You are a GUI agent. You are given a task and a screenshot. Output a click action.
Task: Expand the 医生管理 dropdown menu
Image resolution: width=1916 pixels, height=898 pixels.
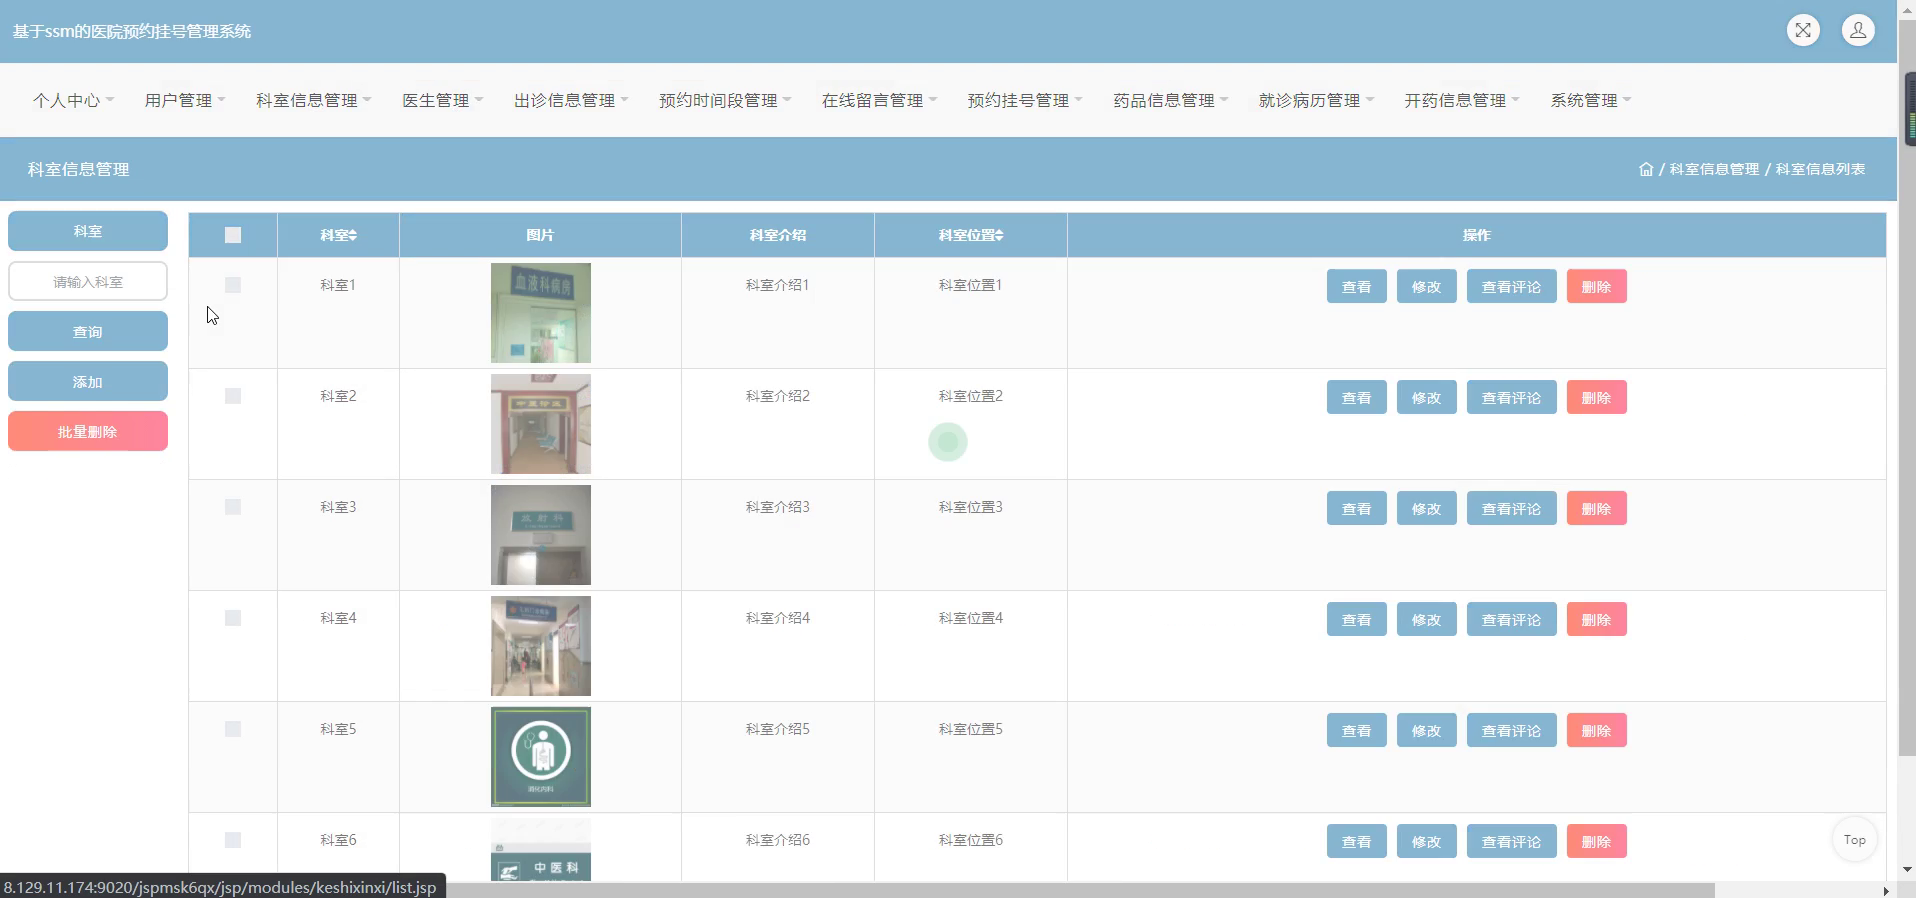[442, 100]
